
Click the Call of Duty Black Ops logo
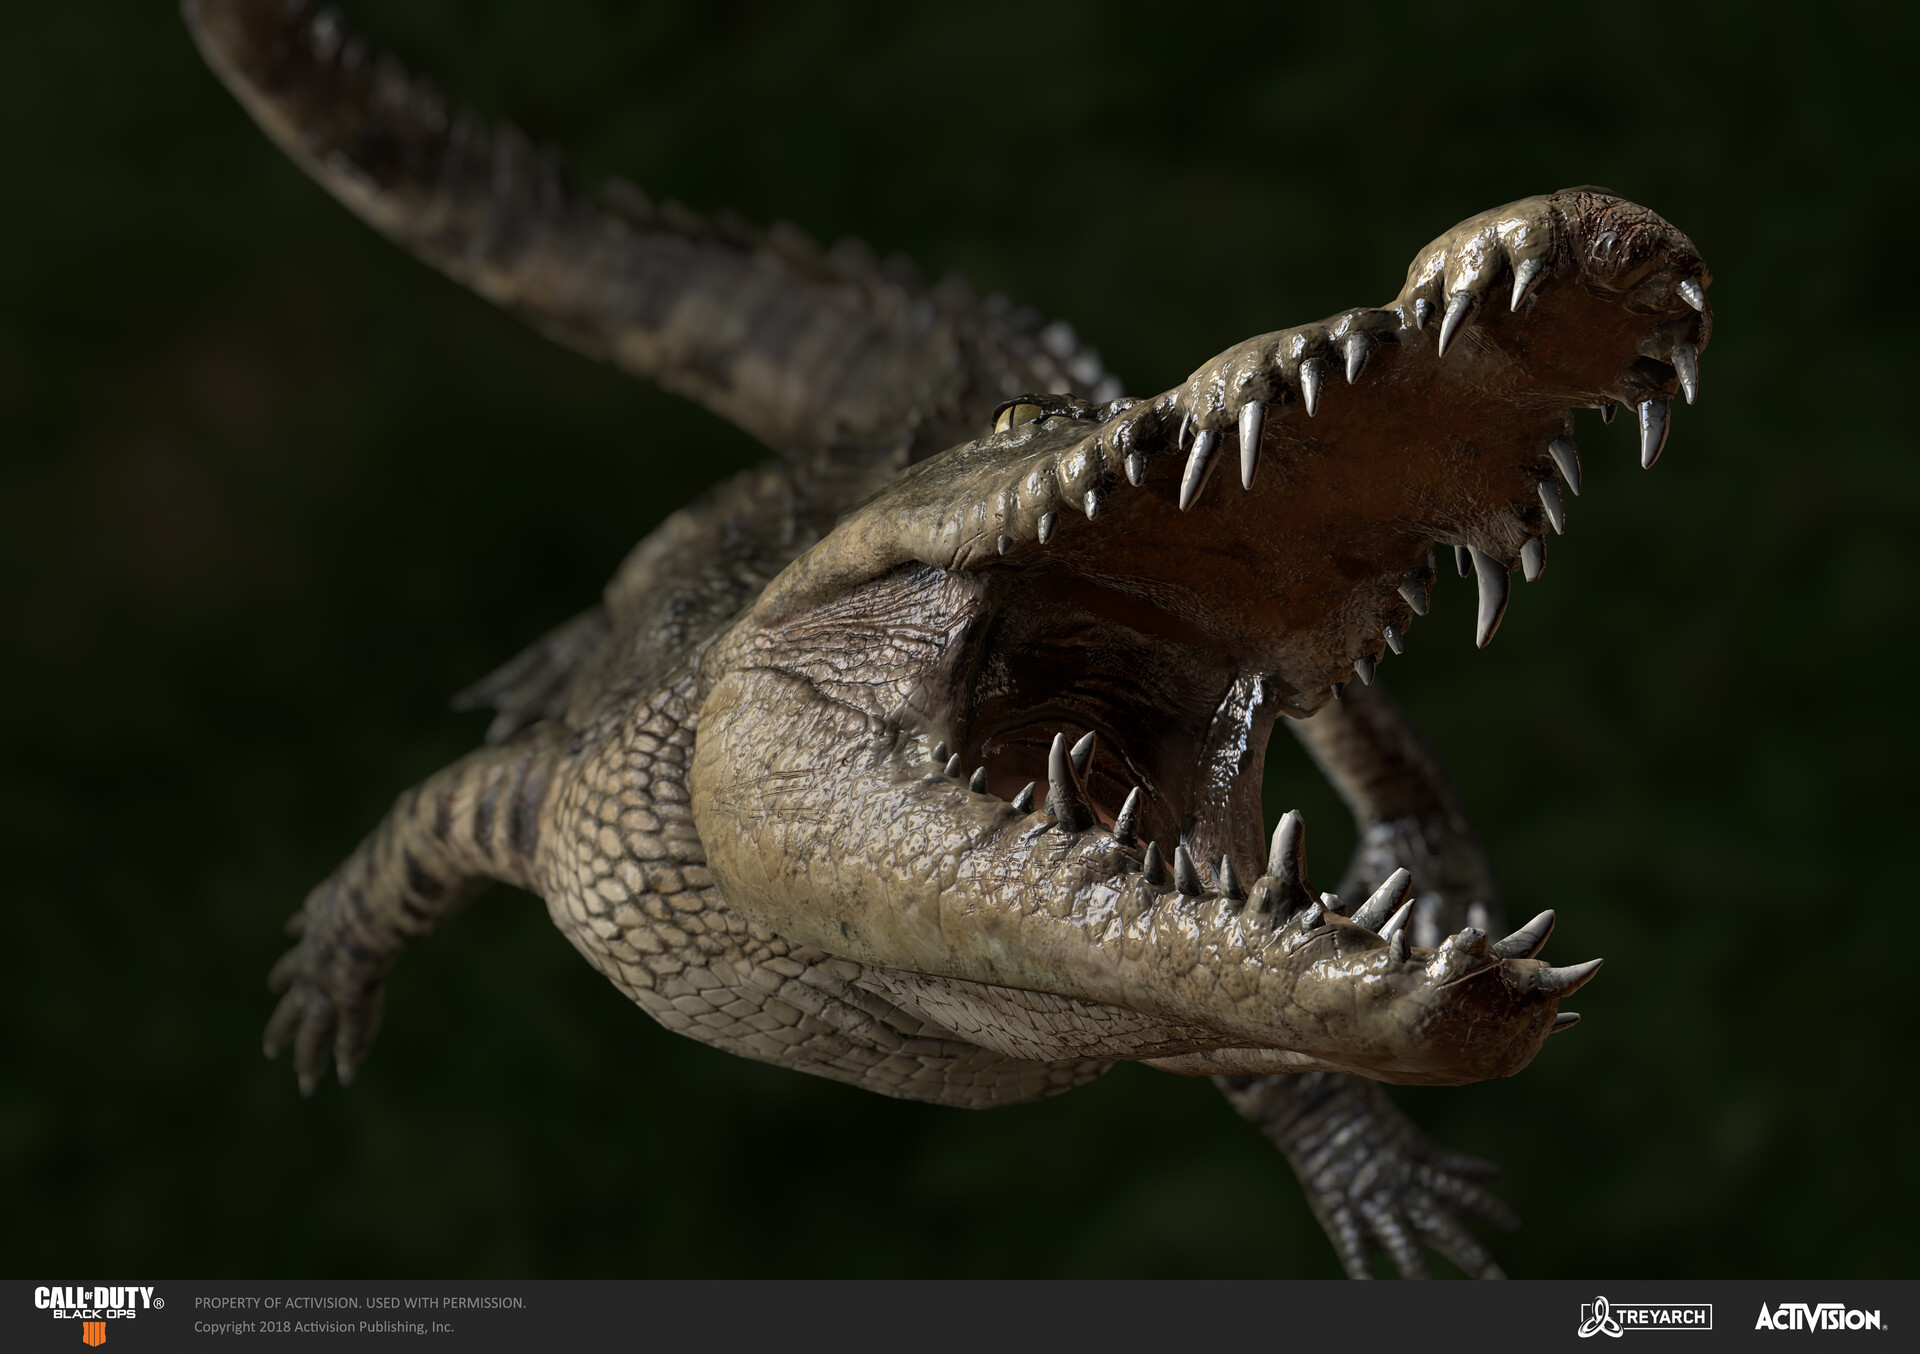coord(99,1315)
